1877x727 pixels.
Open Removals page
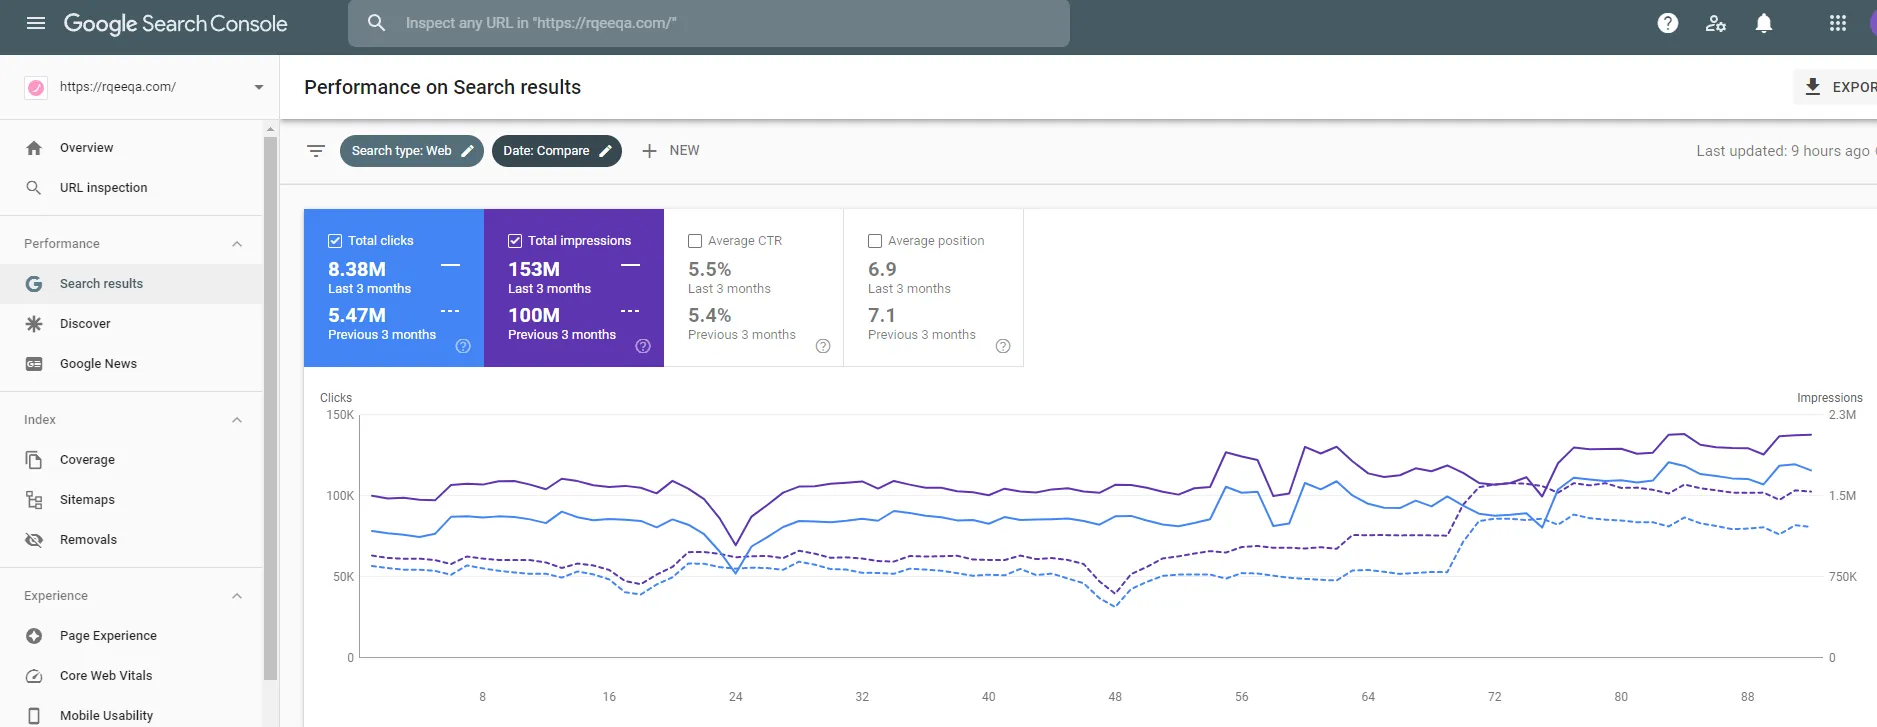click(x=131, y=540)
